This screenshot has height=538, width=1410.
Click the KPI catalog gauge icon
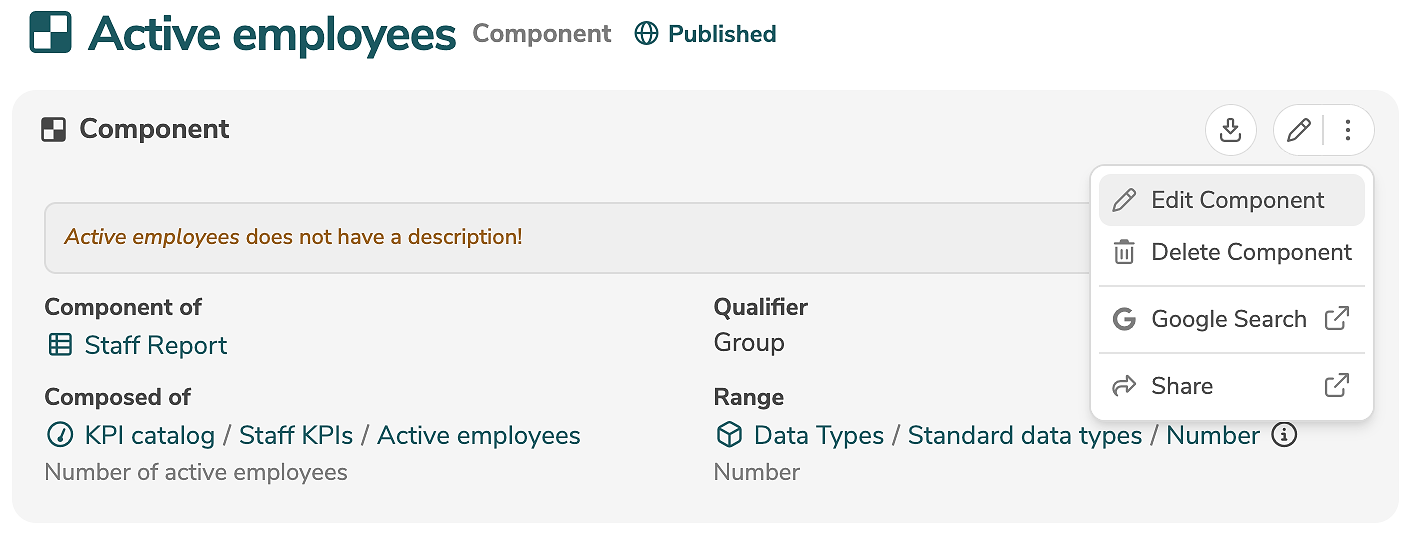pyautogui.click(x=60, y=436)
